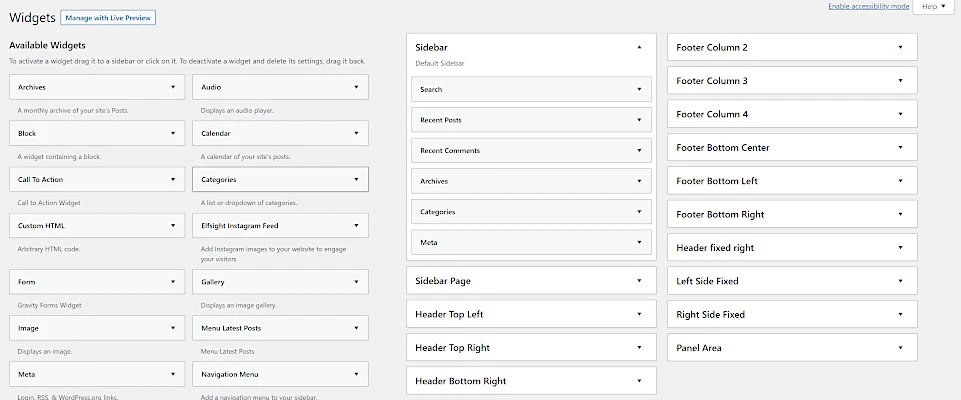Select the Menu Latest Posts widget title
The image size is (961, 400).
(x=231, y=328)
